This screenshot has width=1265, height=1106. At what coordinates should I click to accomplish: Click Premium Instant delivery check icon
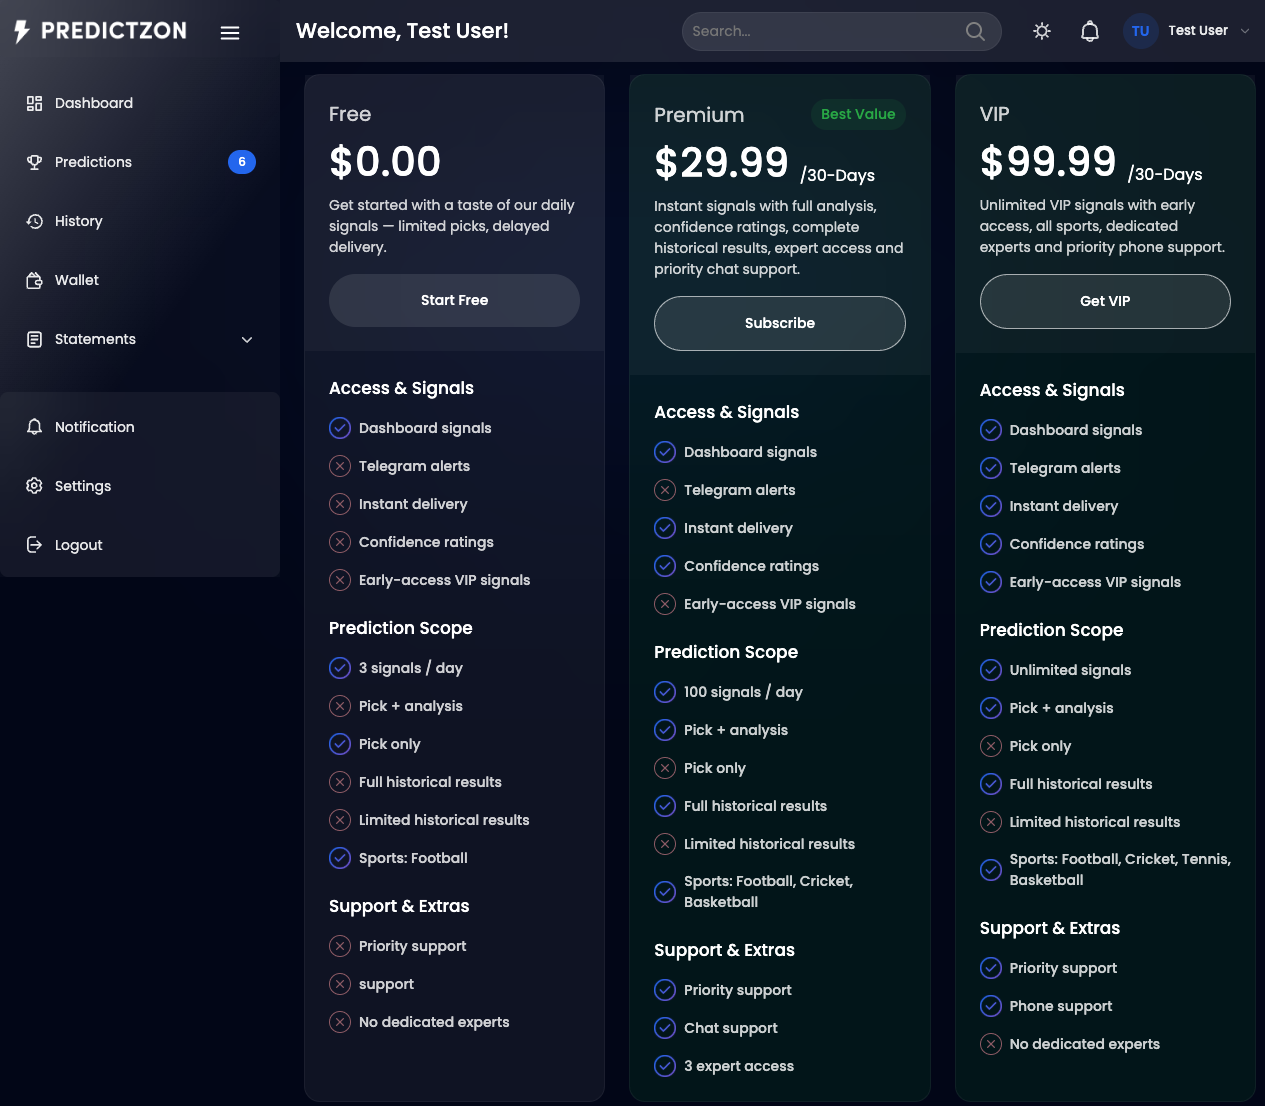click(665, 528)
